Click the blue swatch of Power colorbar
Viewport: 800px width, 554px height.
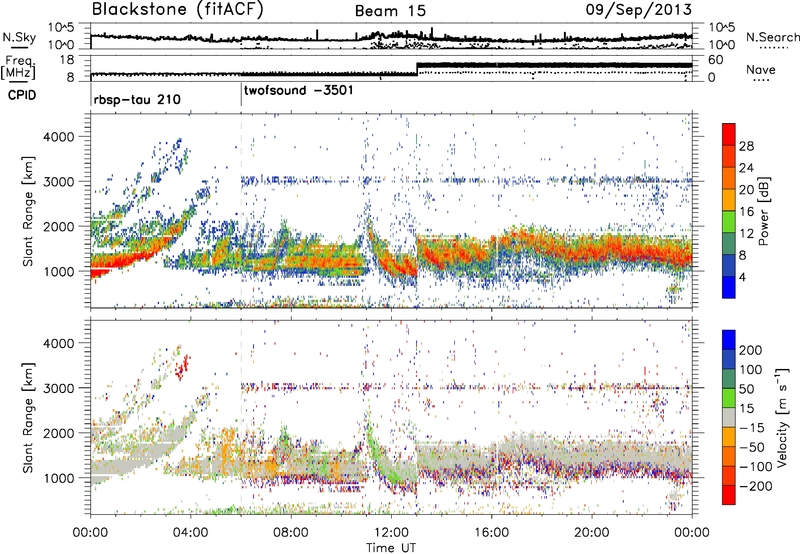coord(729,287)
